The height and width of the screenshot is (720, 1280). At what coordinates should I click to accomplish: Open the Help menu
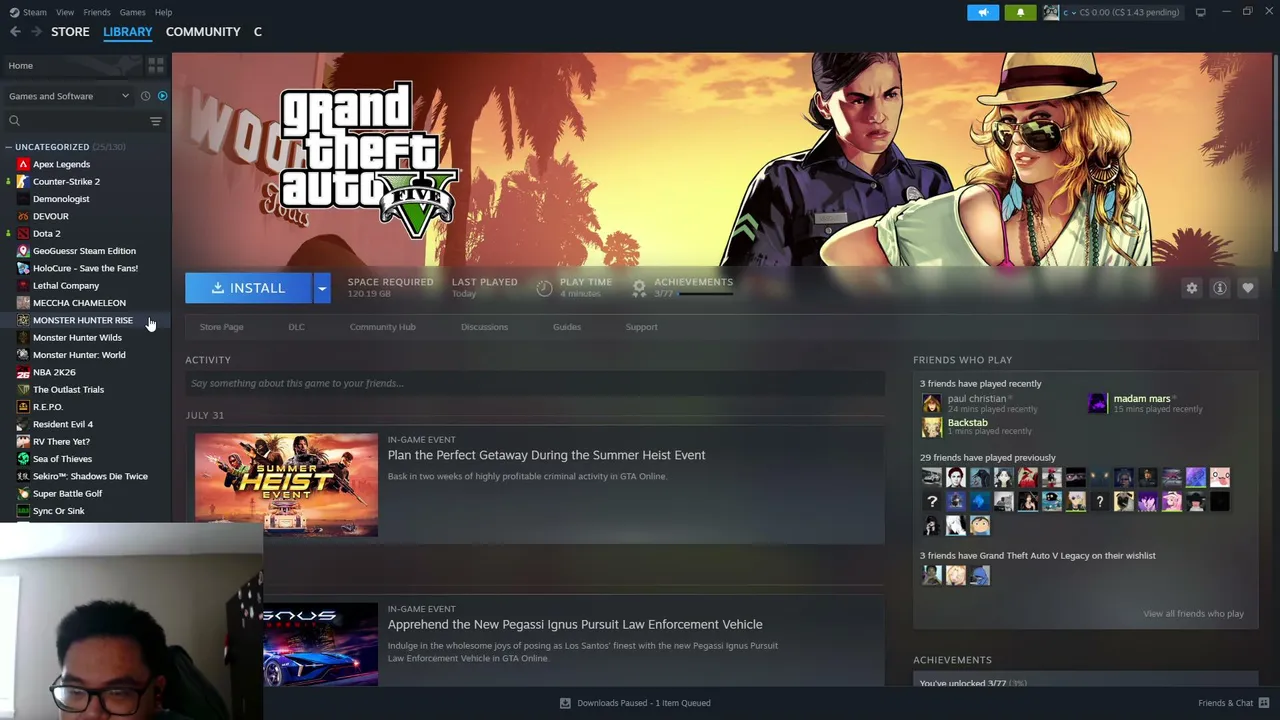click(x=163, y=12)
